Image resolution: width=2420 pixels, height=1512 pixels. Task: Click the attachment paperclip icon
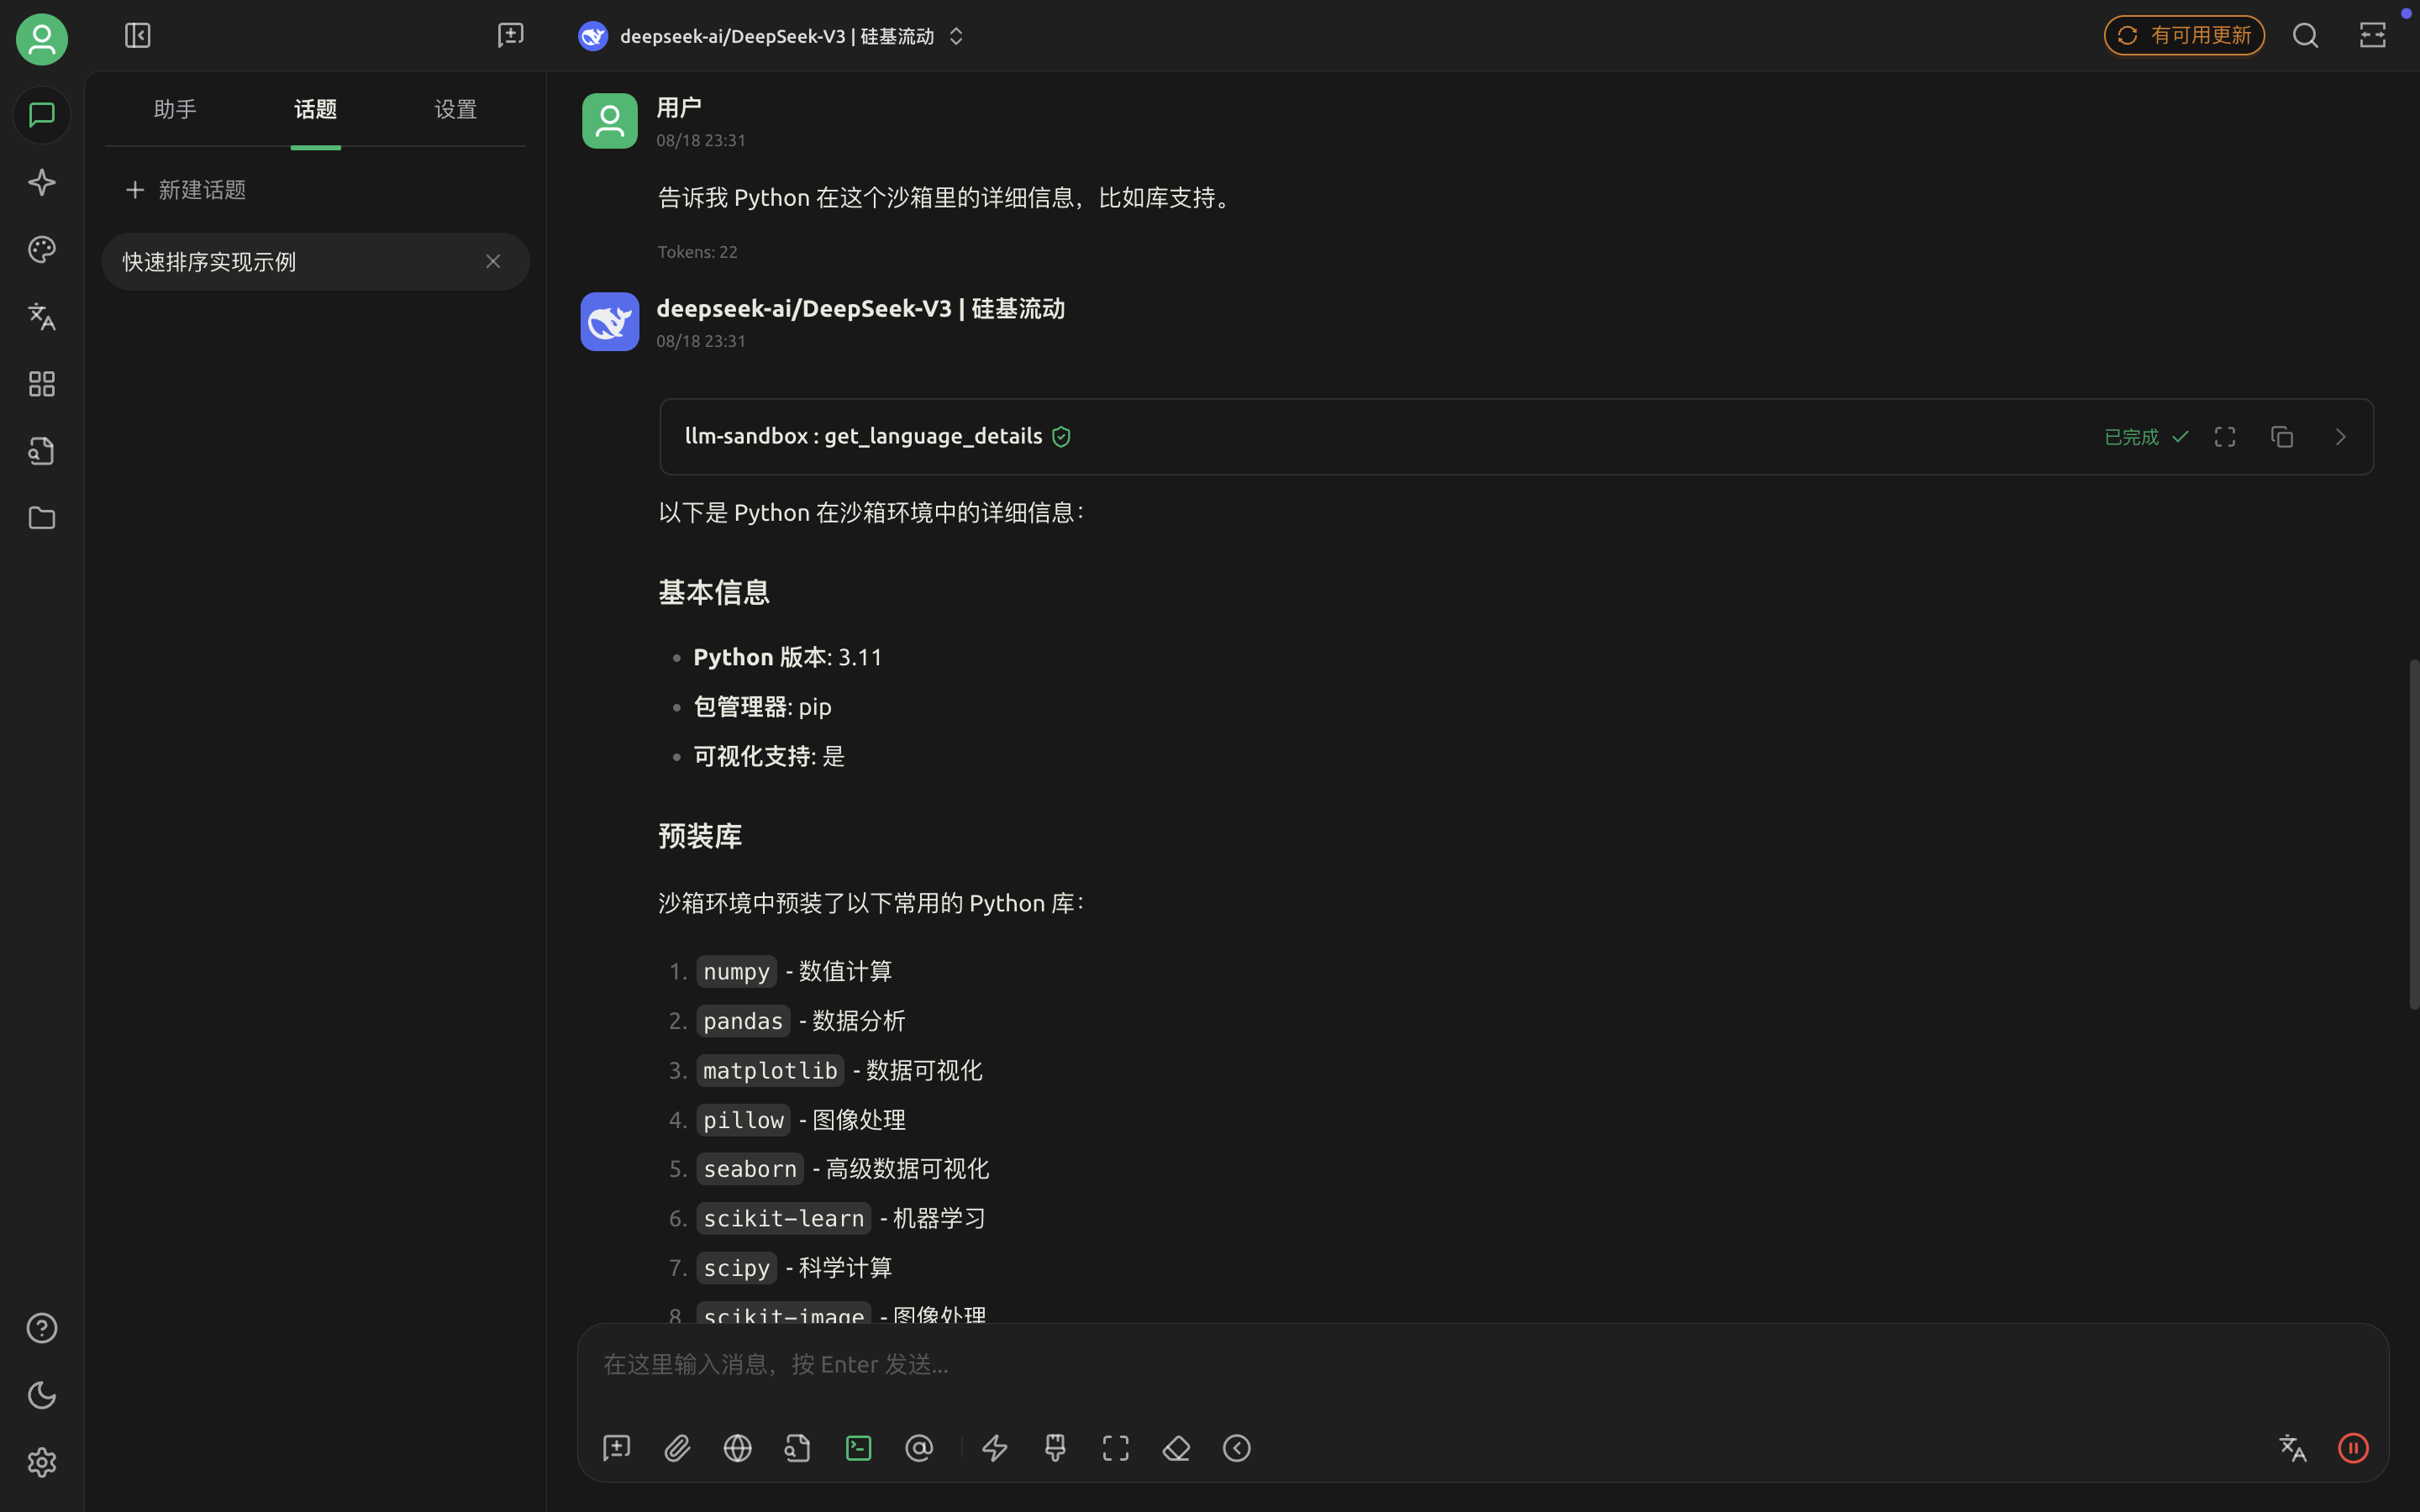click(x=677, y=1448)
